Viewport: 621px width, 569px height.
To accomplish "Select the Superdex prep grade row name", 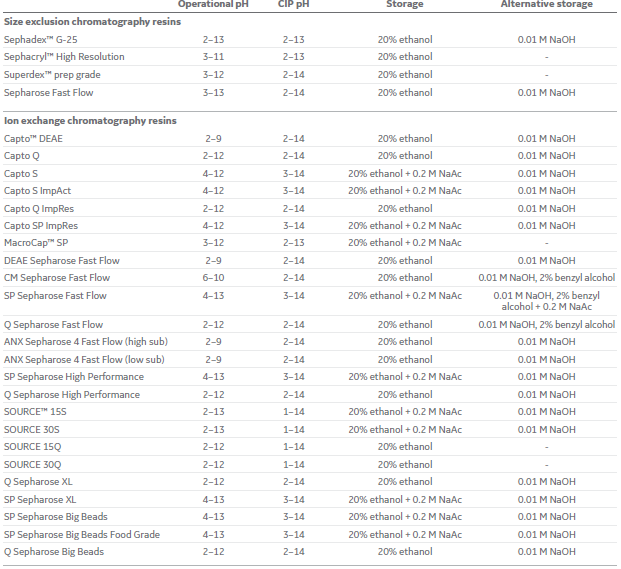I will [x=52, y=75].
